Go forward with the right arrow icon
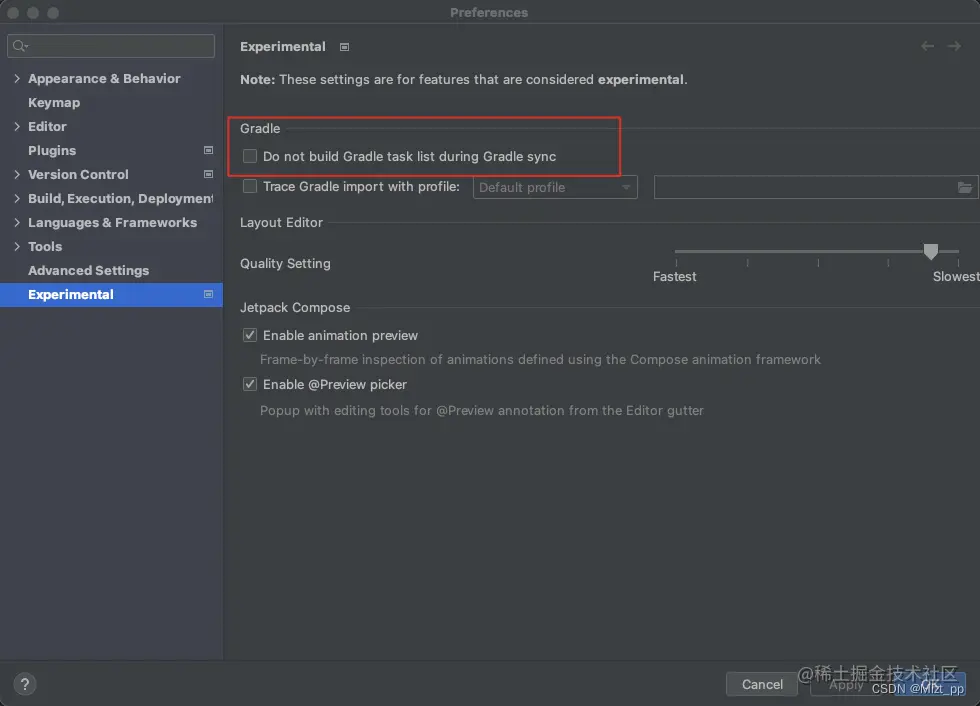The height and width of the screenshot is (706, 980). click(954, 46)
